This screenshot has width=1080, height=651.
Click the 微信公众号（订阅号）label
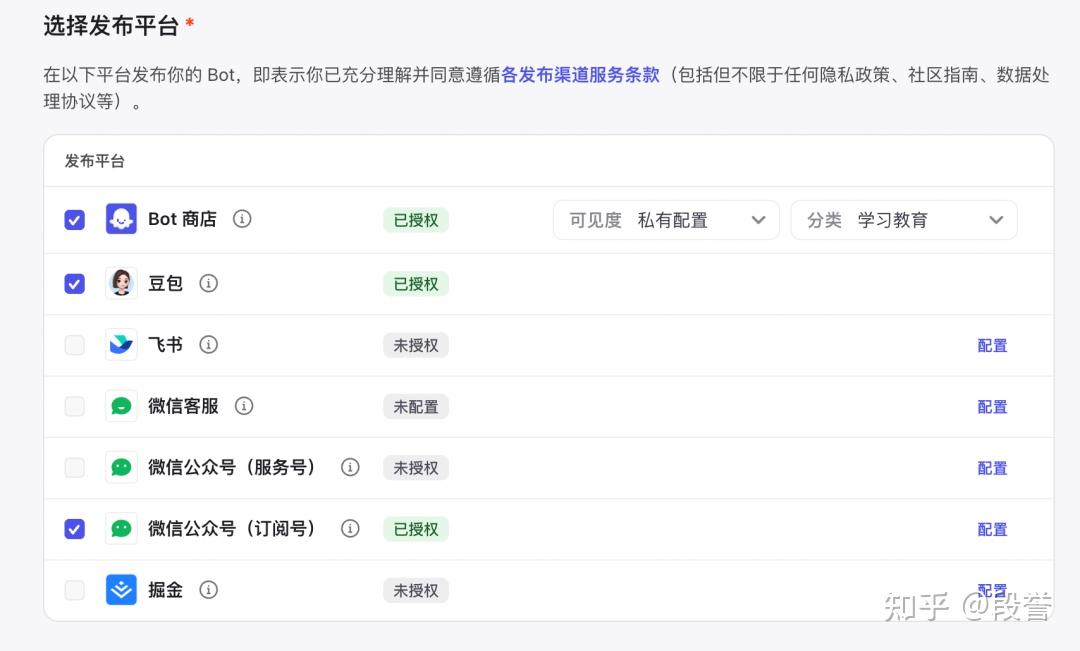pos(232,528)
